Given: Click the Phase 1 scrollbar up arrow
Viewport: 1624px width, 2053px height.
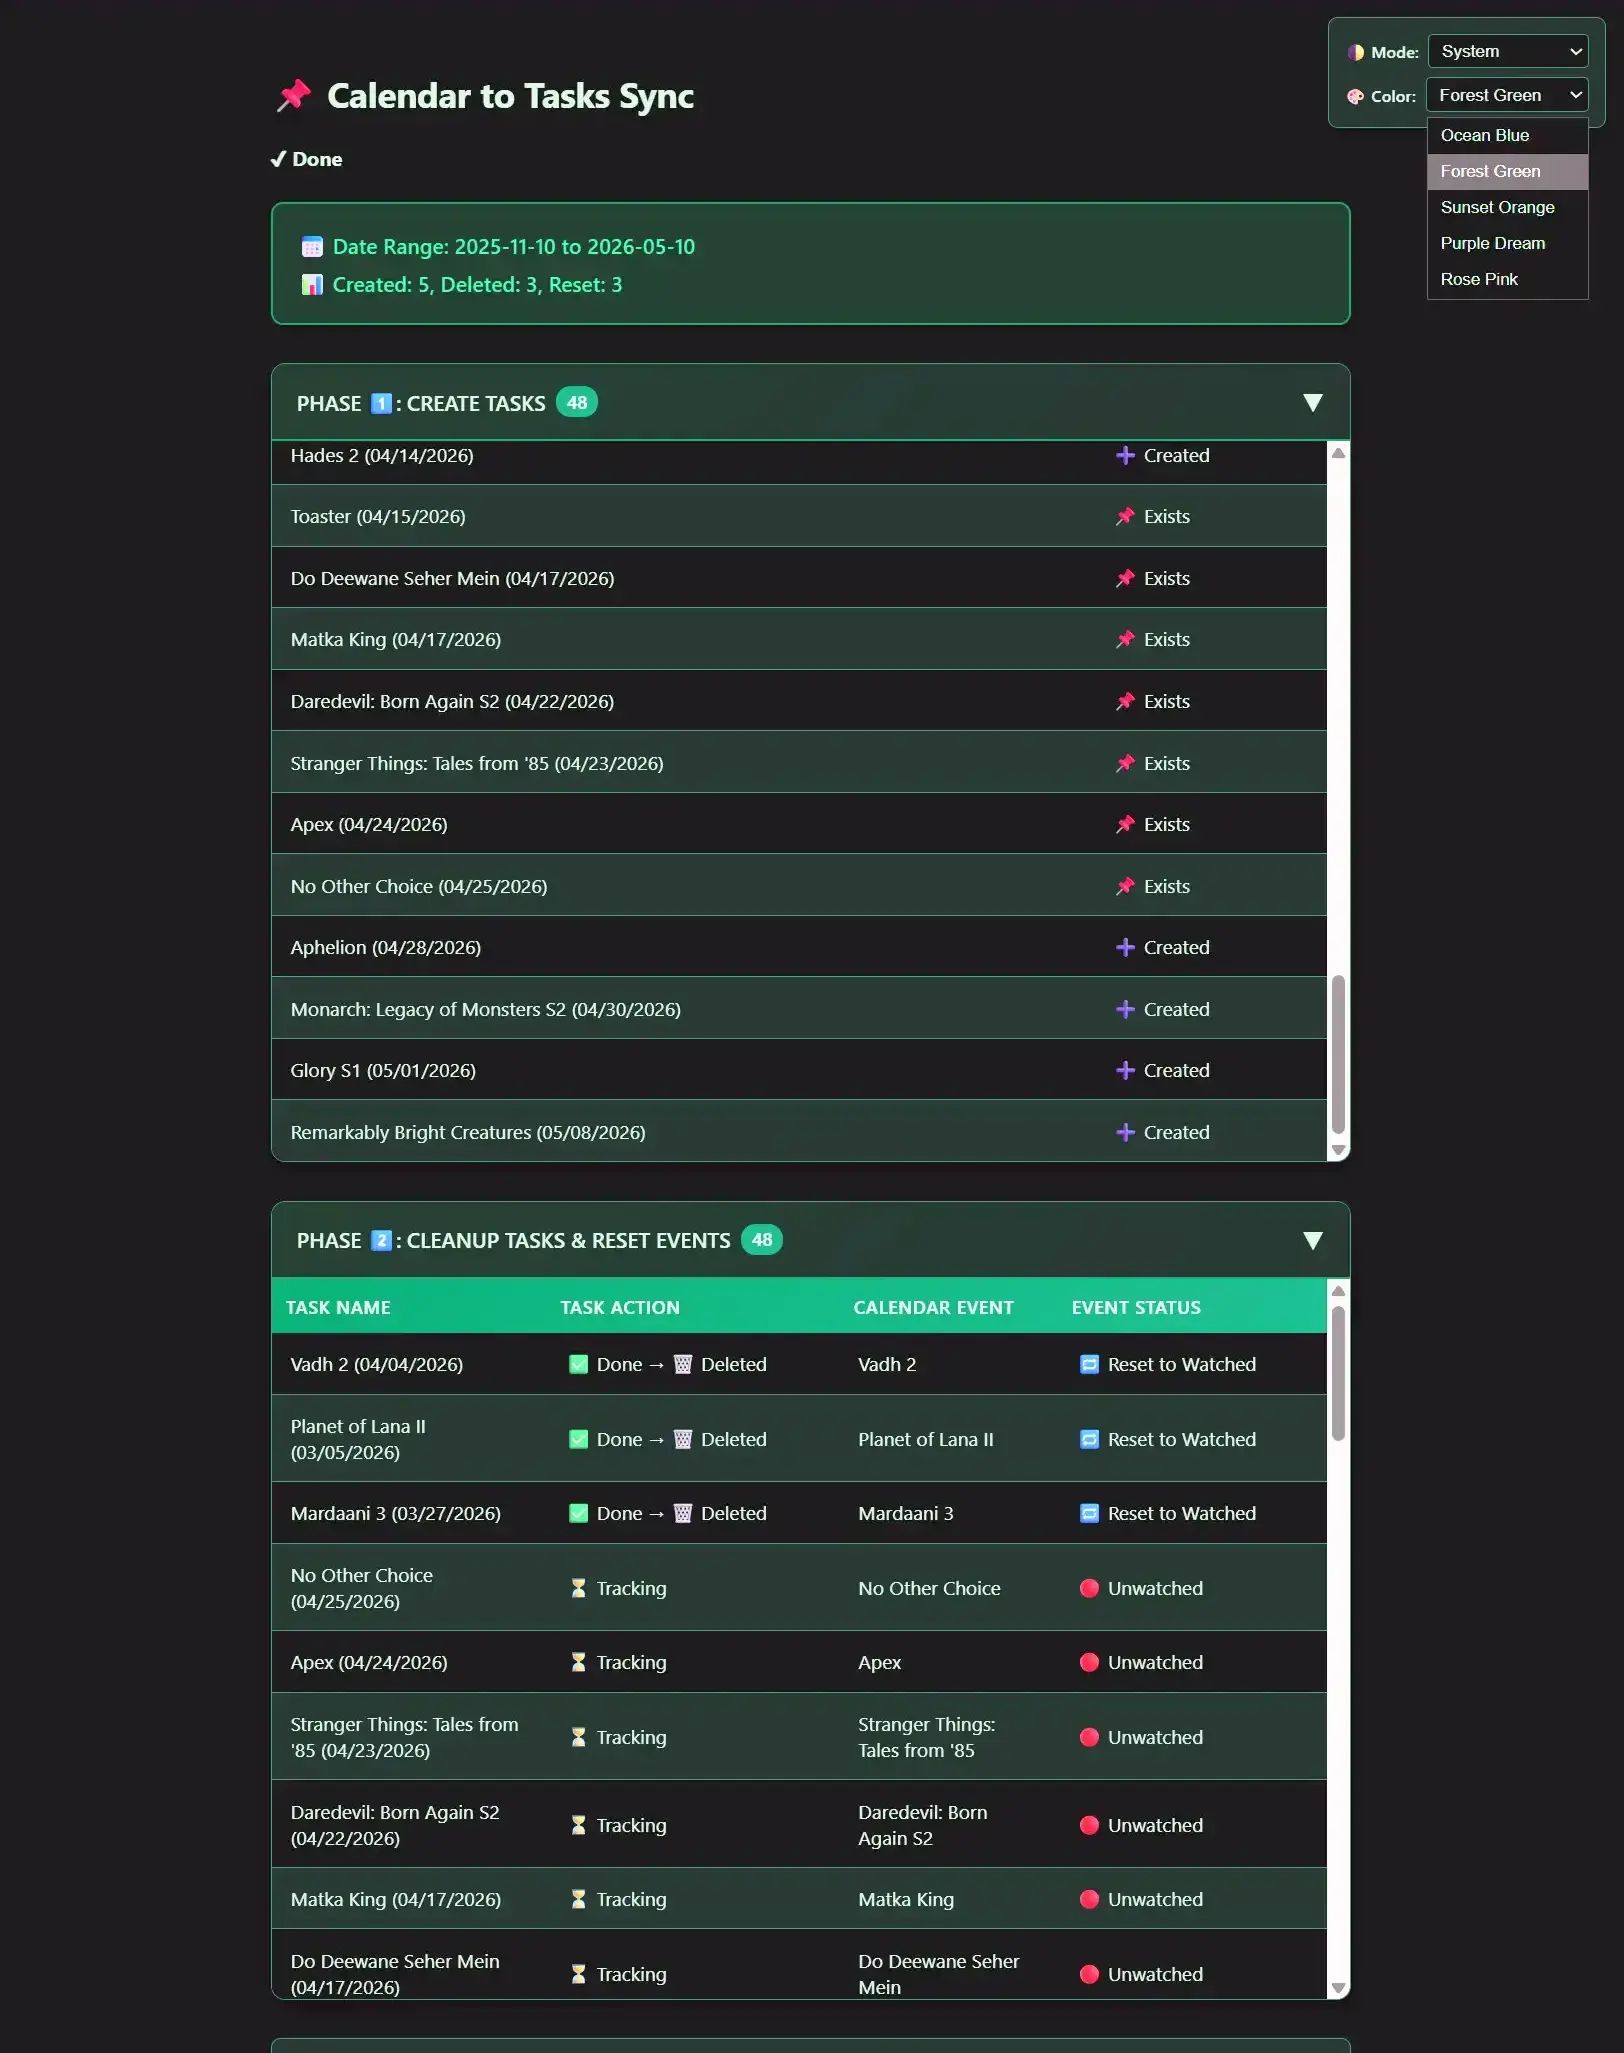Looking at the screenshot, I should 1338,453.
